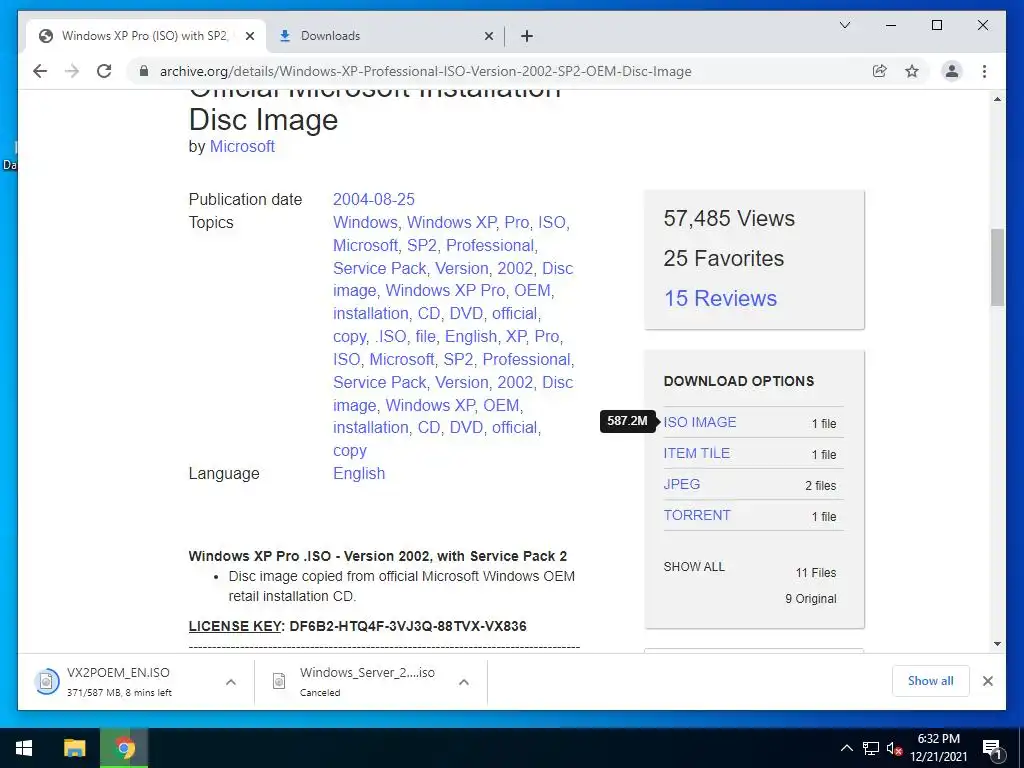
Task: Open the 2004-08-25 publication date link
Action: pyautogui.click(x=374, y=199)
